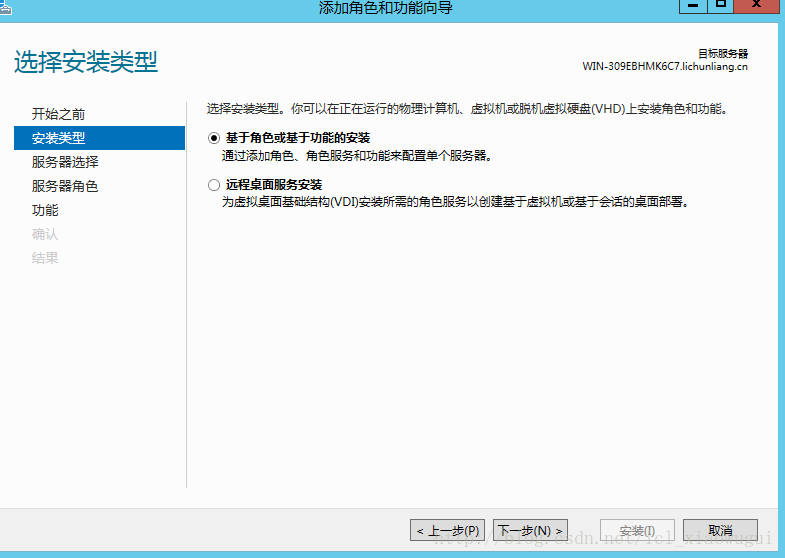Select 基于角色或基于功能的安装 radio button
The height and width of the screenshot is (558, 785).
click(214, 138)
